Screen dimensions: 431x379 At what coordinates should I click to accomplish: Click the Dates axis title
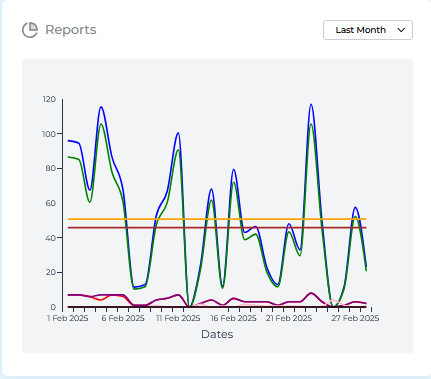pyautogui.click(x=217, y=334)
